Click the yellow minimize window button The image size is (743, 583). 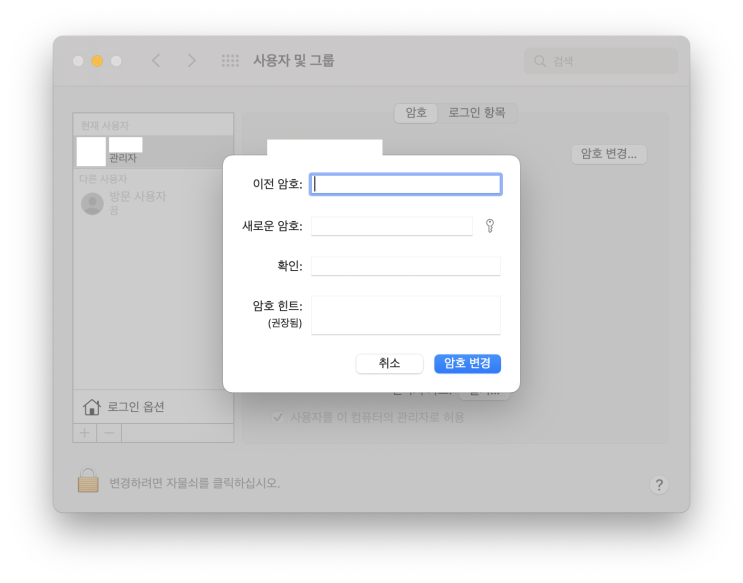(97, 61)
